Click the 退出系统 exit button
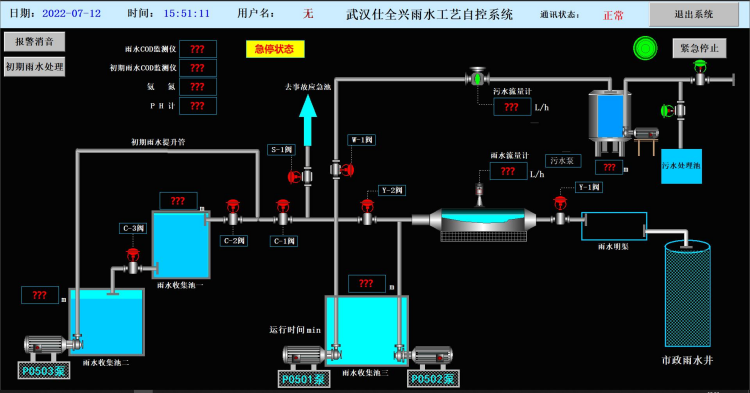Viewport: 750px width, 393px height. pos(694,14)
